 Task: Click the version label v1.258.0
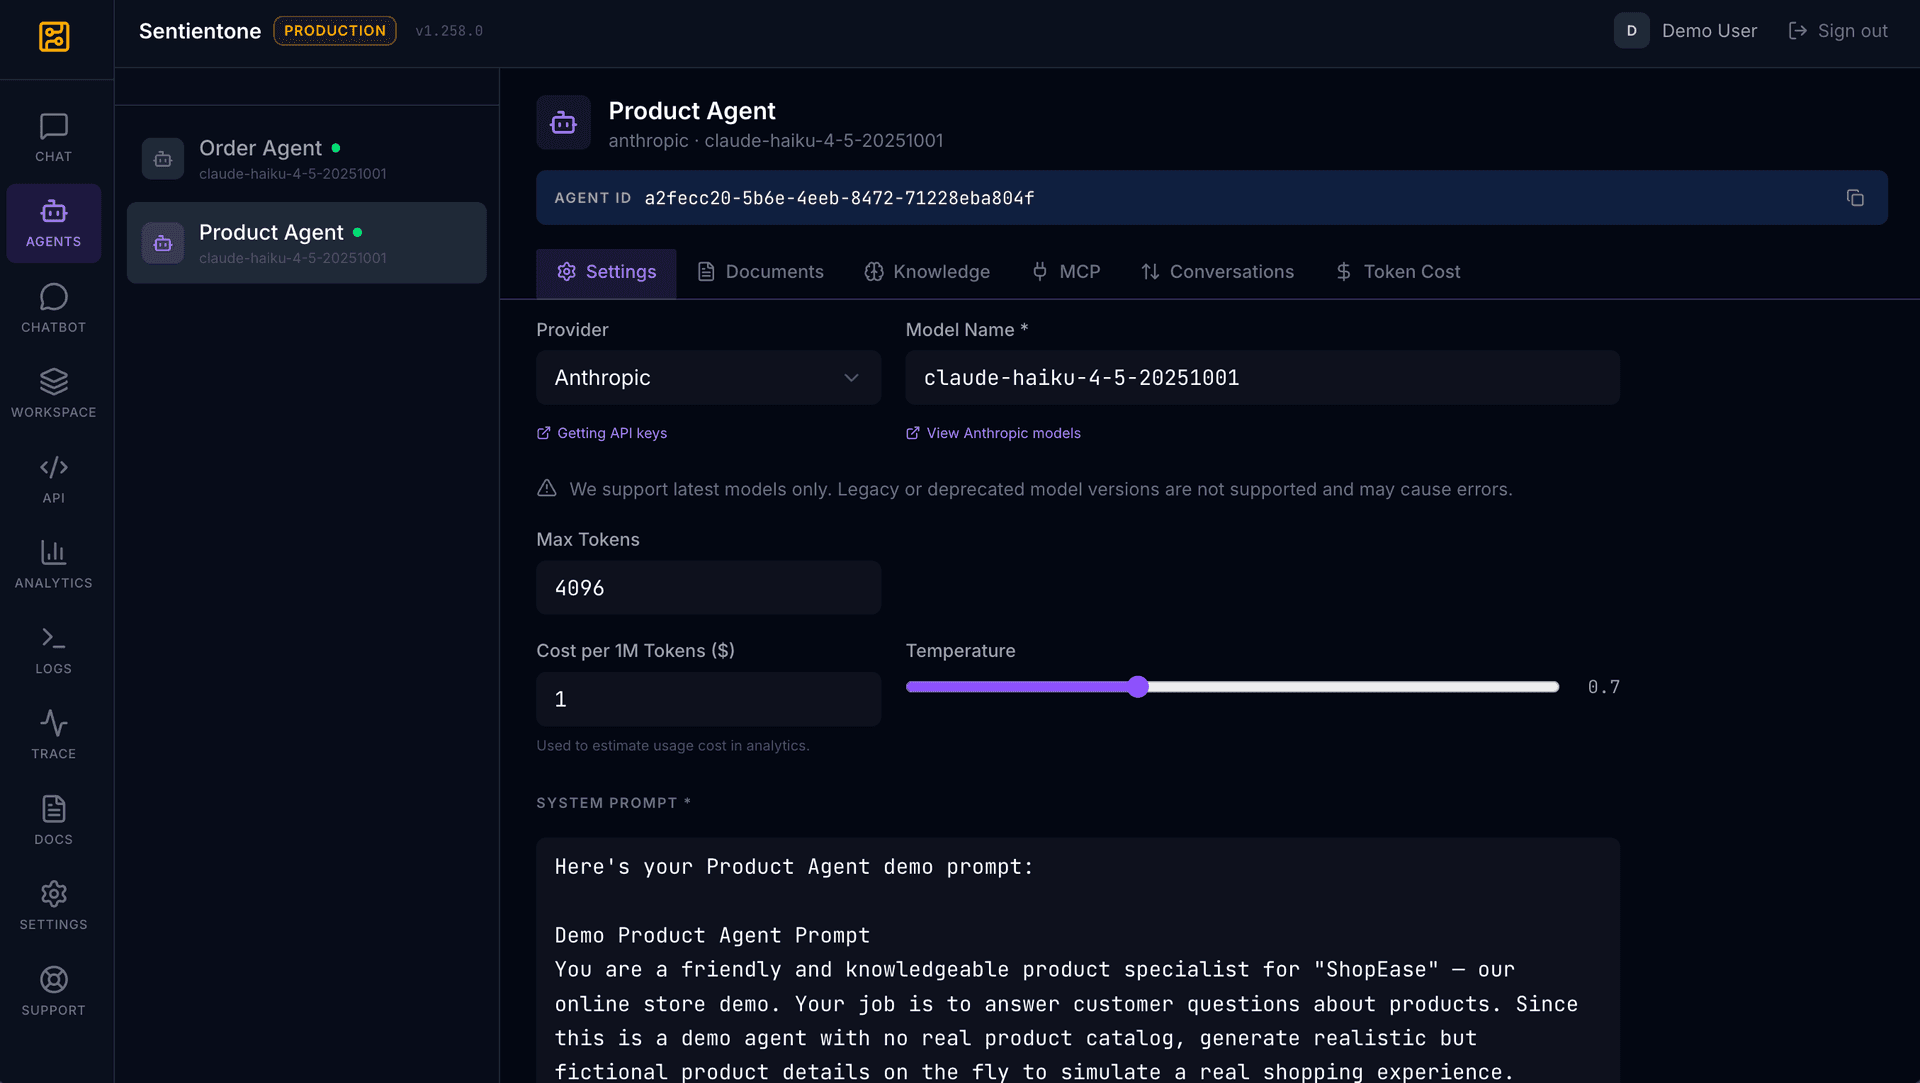449,31
